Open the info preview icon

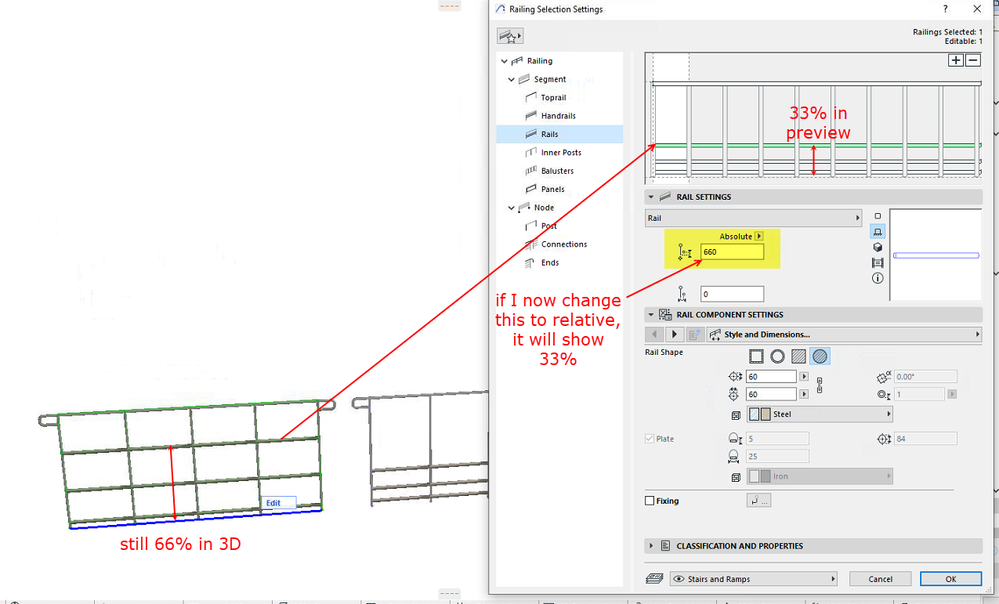pyautogui.click(x=877, y=278)
